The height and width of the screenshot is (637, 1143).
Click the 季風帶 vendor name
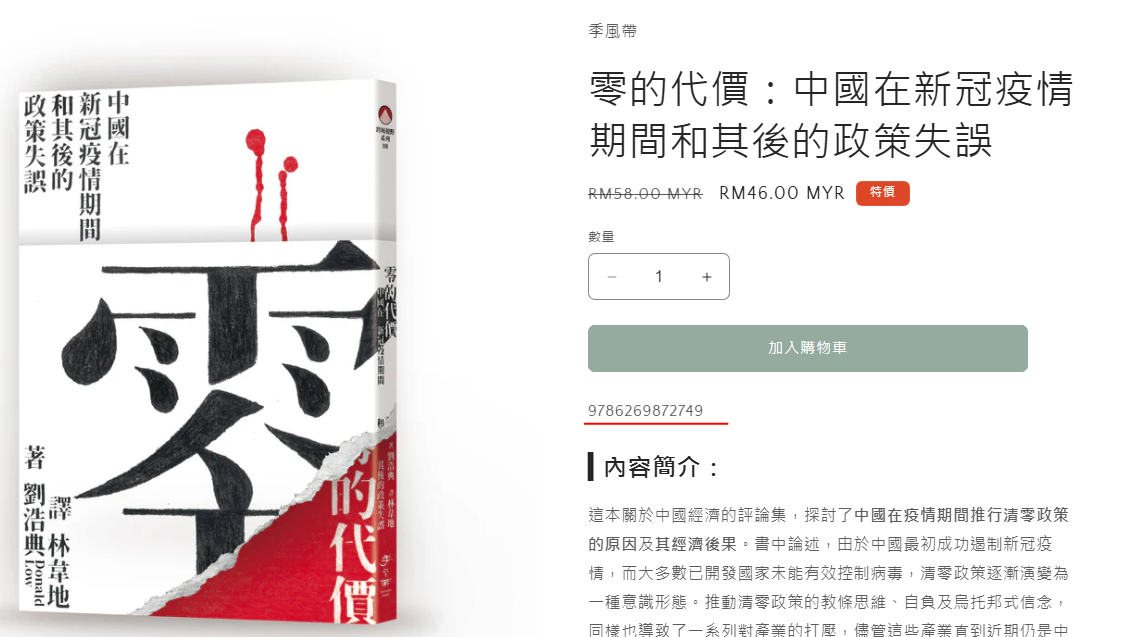pos(613,31)
